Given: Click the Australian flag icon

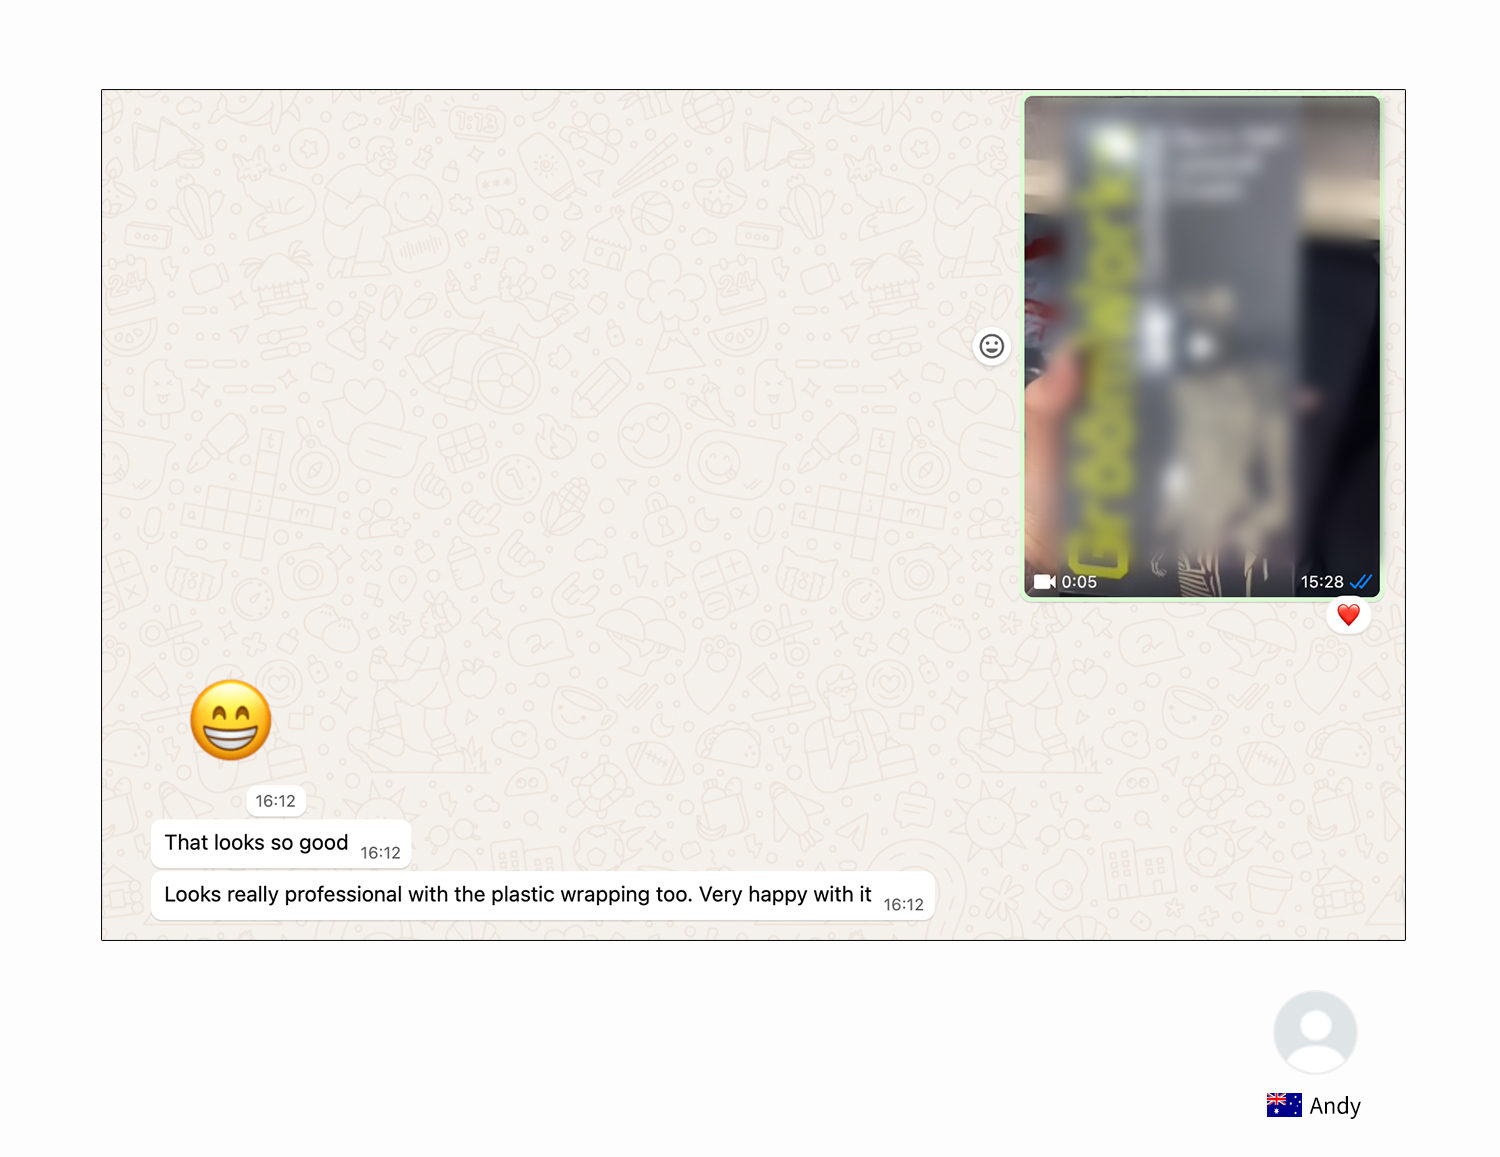Looking at the screenshot, I should pos(1284,1105).
